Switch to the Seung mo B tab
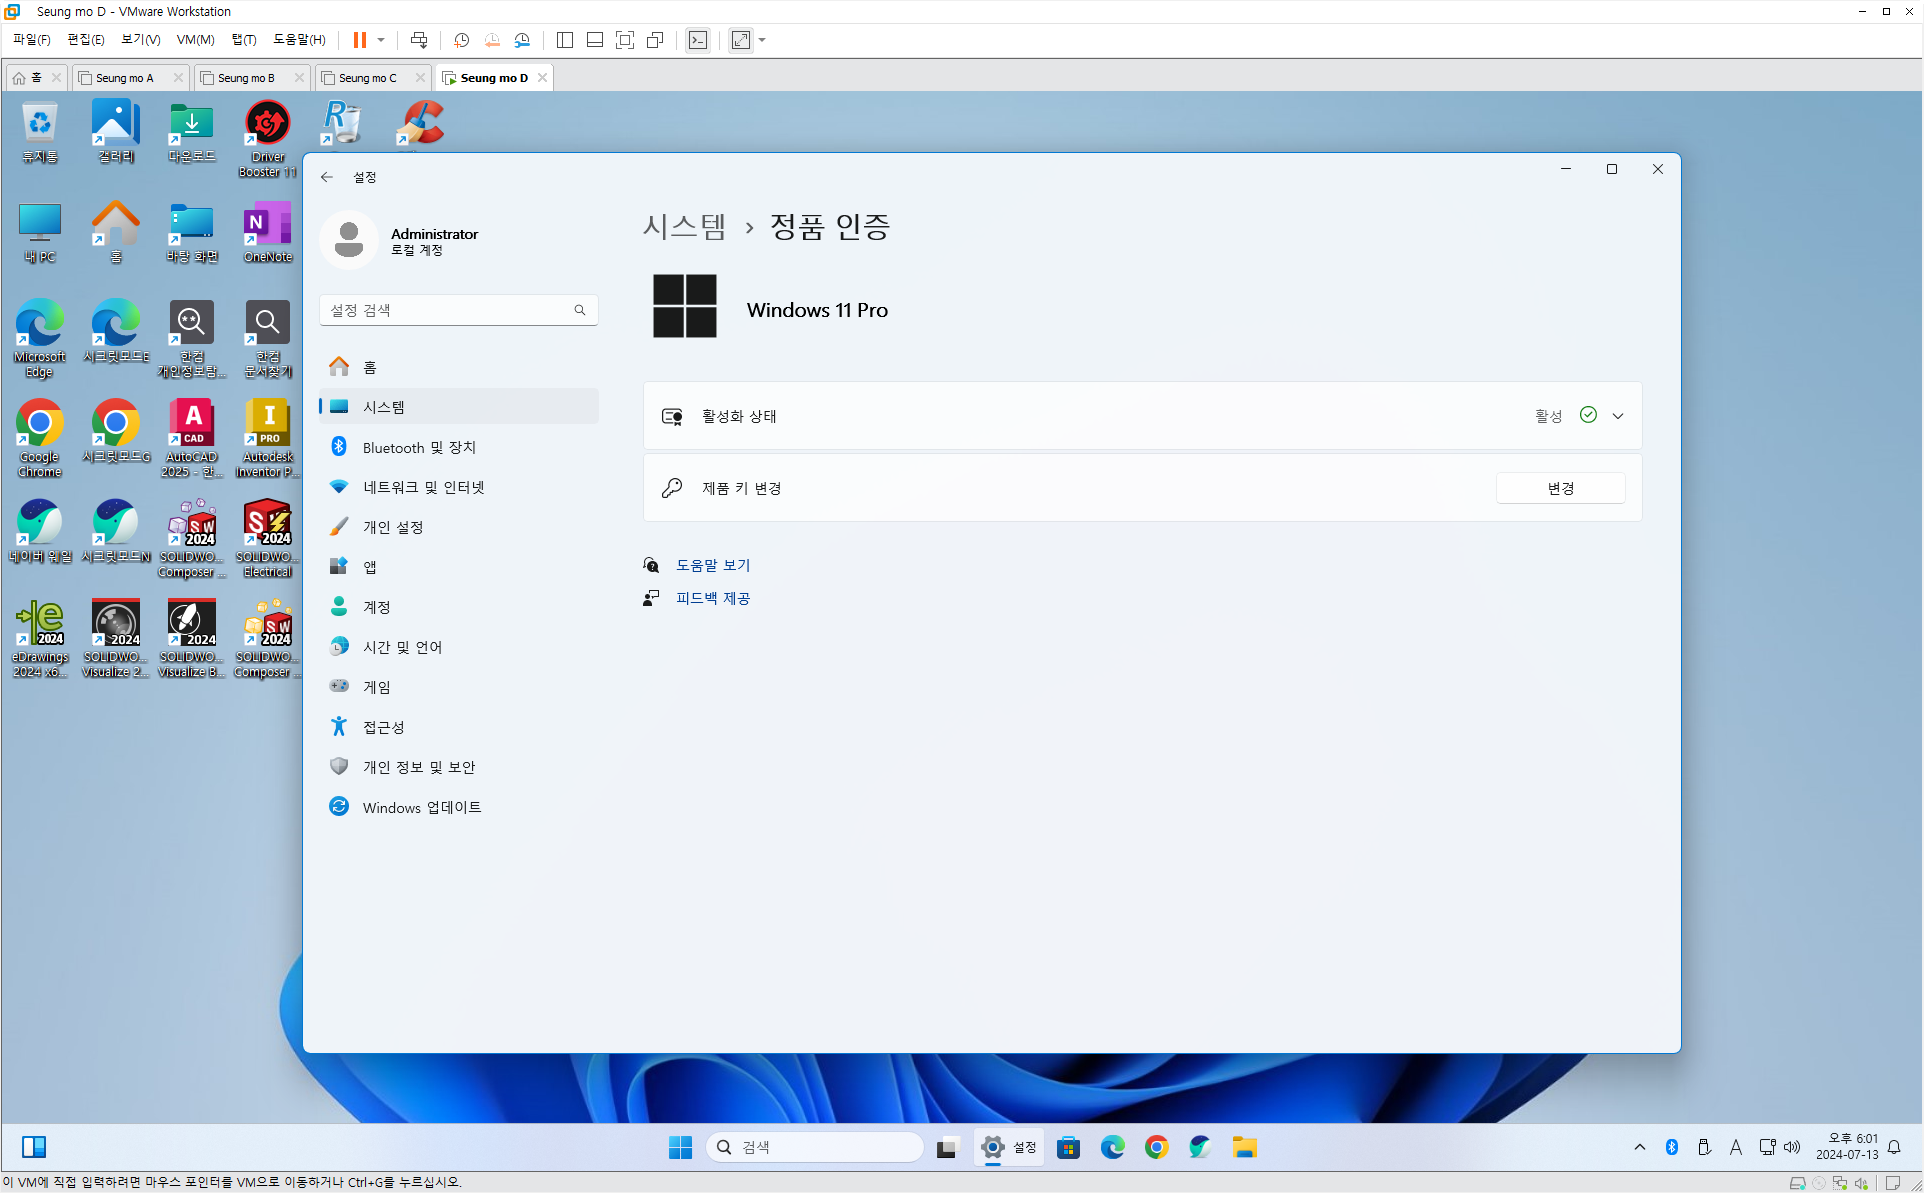This screenshot has height=1193, width=1924. click(x=246, y=78)
